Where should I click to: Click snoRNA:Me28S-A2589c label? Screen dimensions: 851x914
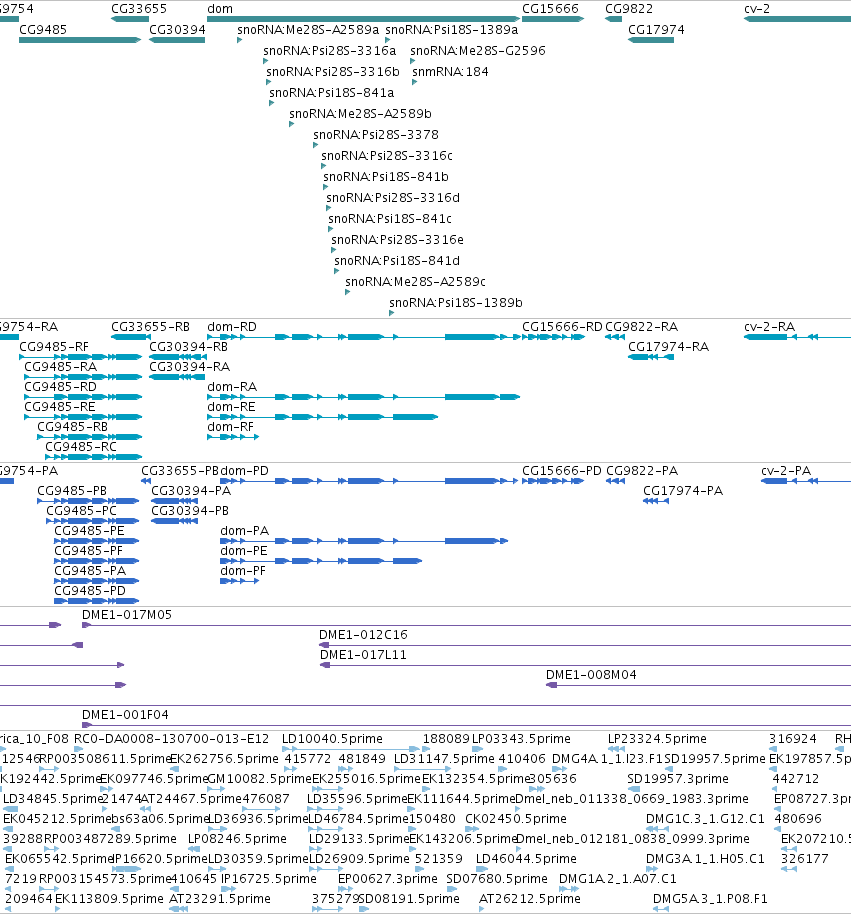click(416, 282)
